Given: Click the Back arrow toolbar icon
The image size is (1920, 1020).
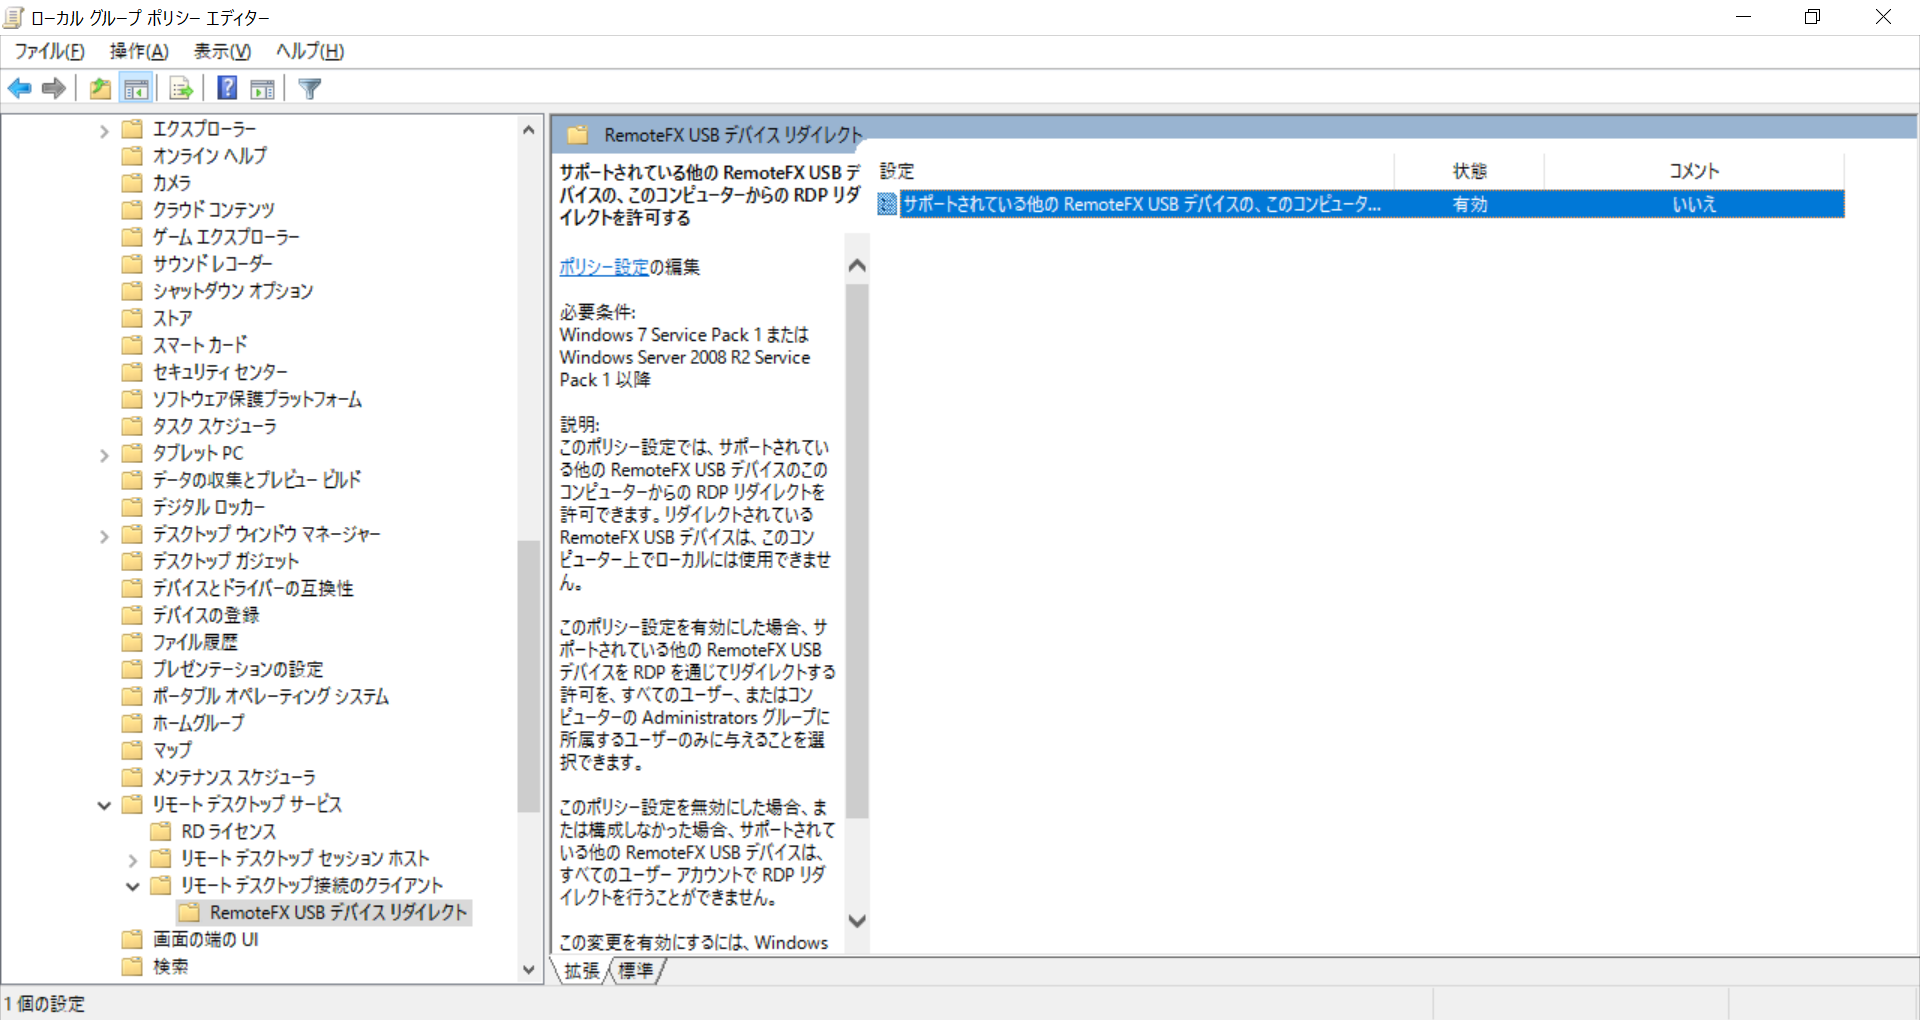Looking at the screenshot, I should click(20, 89).
